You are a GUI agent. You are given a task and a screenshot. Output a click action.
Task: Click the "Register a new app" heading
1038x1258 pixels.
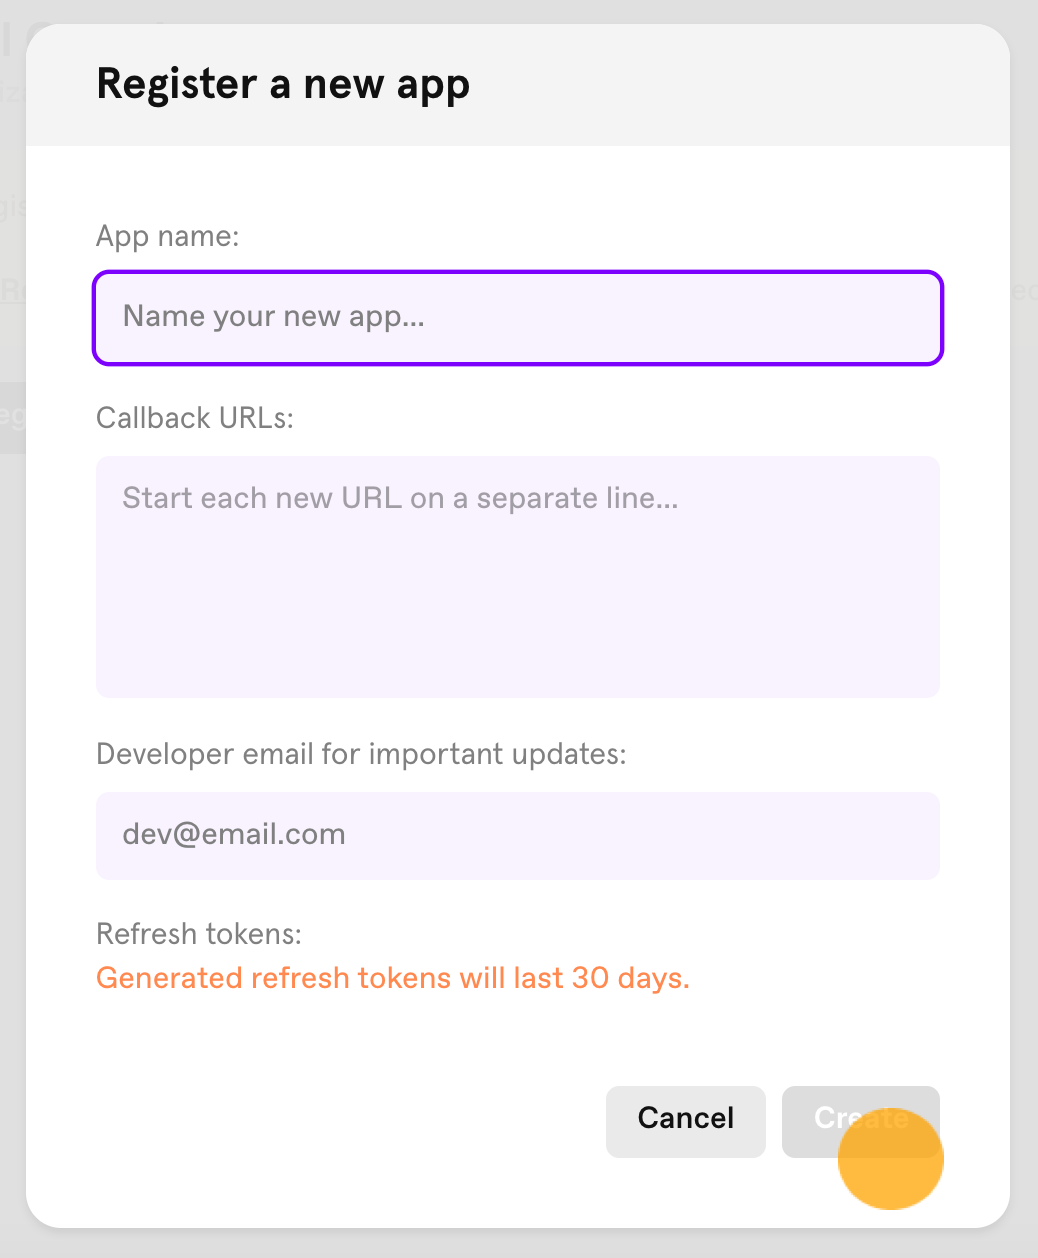[283, 85]
